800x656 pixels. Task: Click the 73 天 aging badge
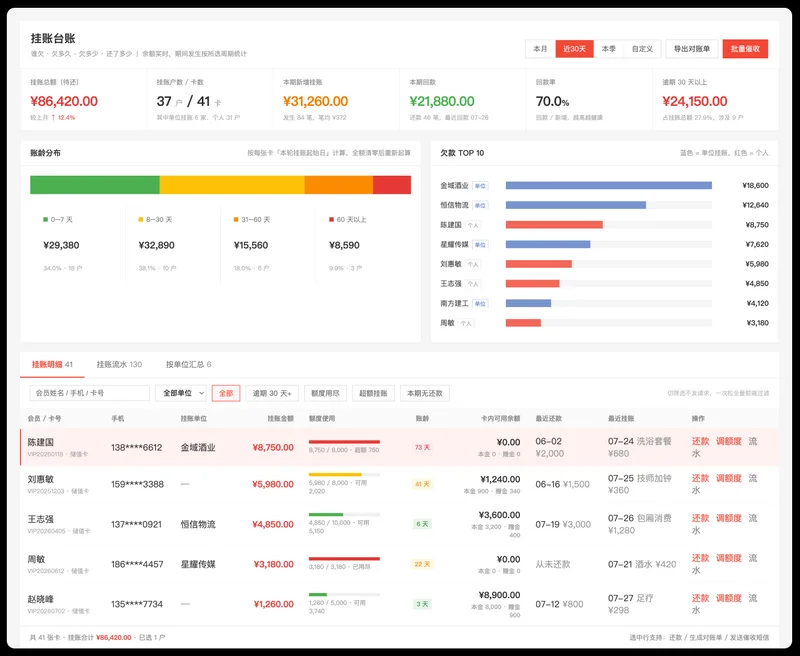click(422, 447)
